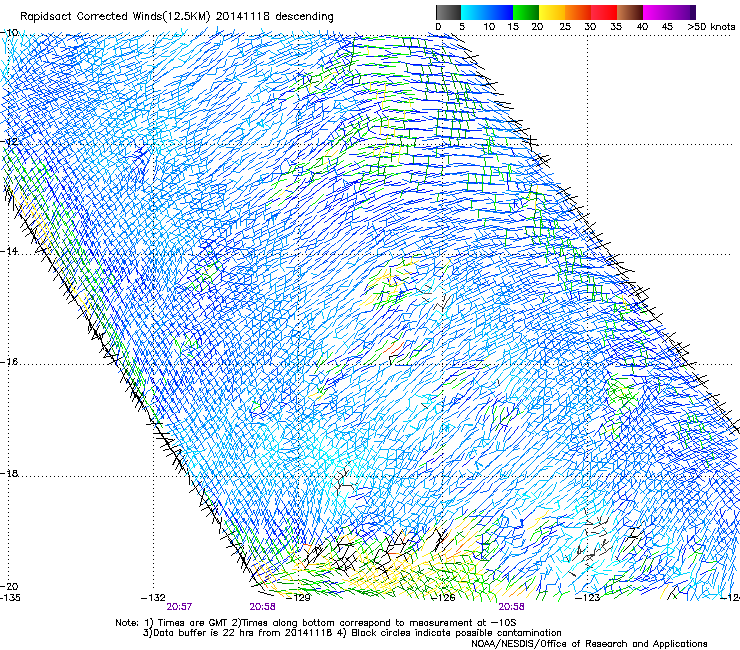Click the '-123' longitude axis label
Viewport: 740px width, 650px height.
click(588, 598)
